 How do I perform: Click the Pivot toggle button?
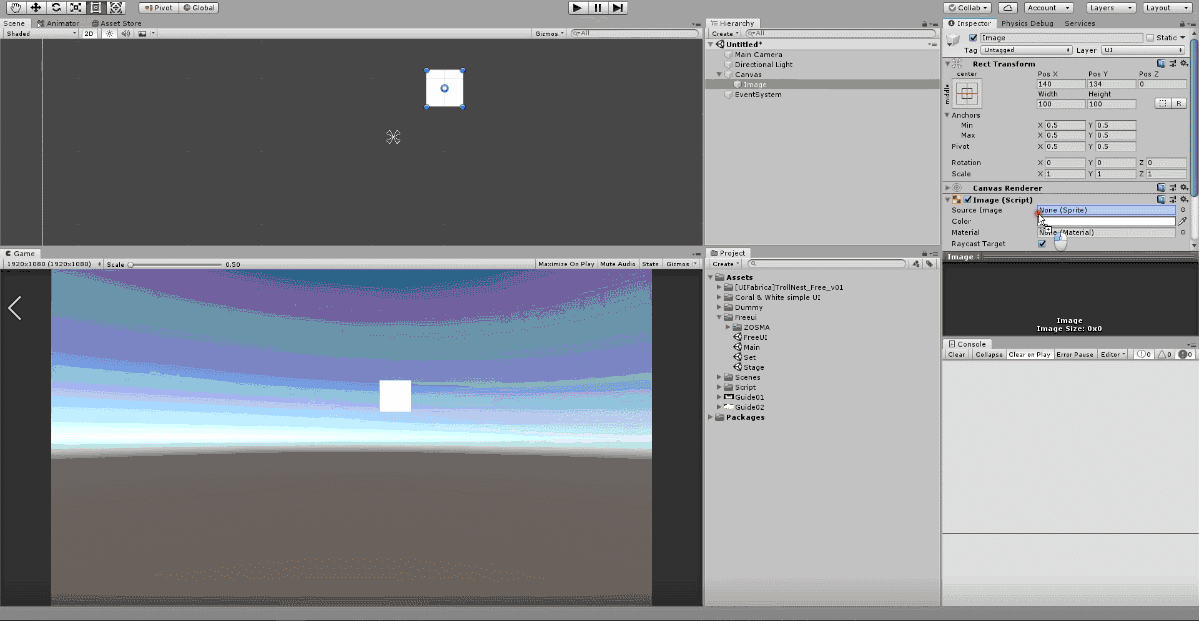158,8
